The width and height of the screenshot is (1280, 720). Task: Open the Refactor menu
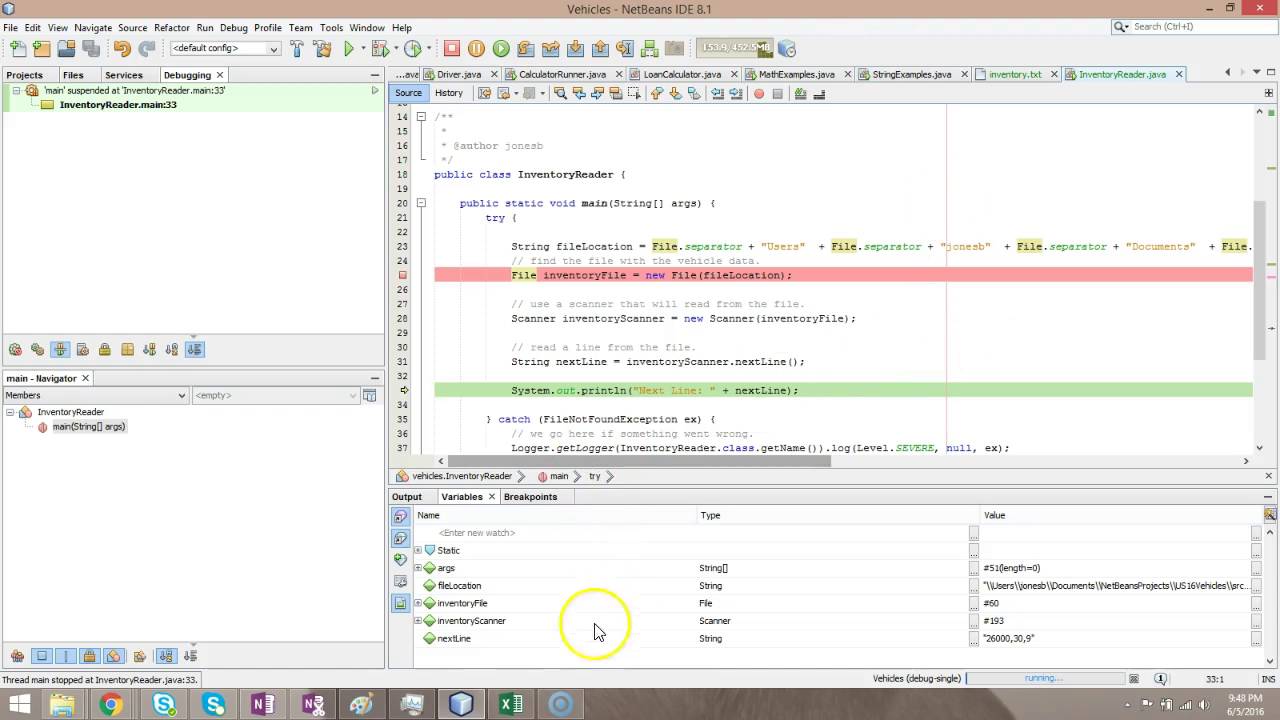(x=171, y=28)
